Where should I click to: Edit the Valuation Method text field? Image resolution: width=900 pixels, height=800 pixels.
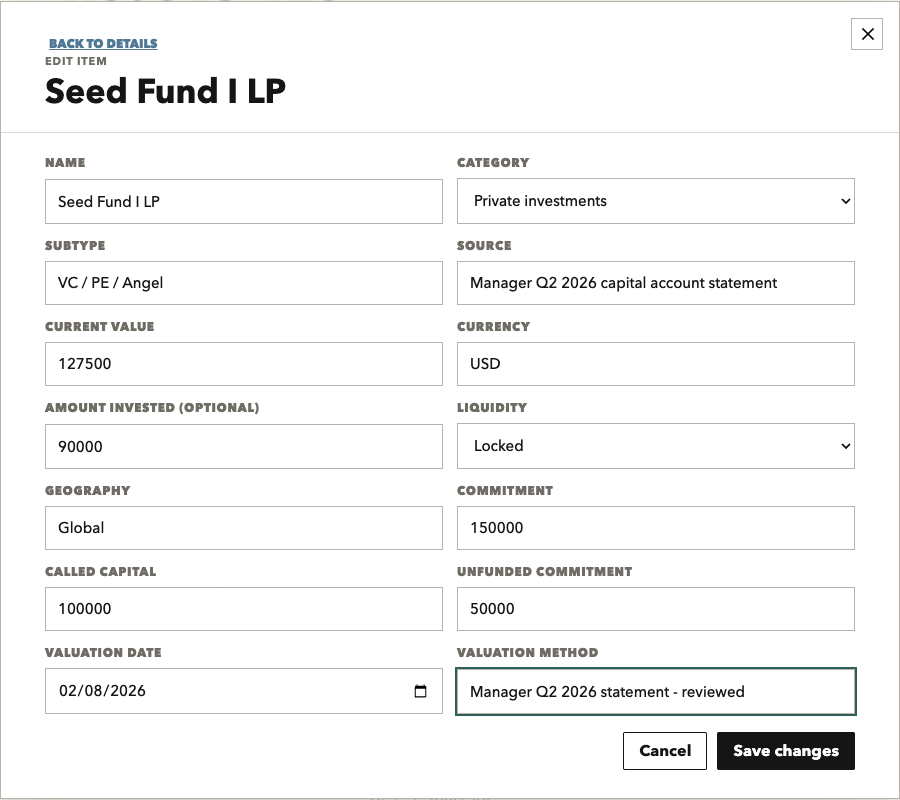coord(655,692)
